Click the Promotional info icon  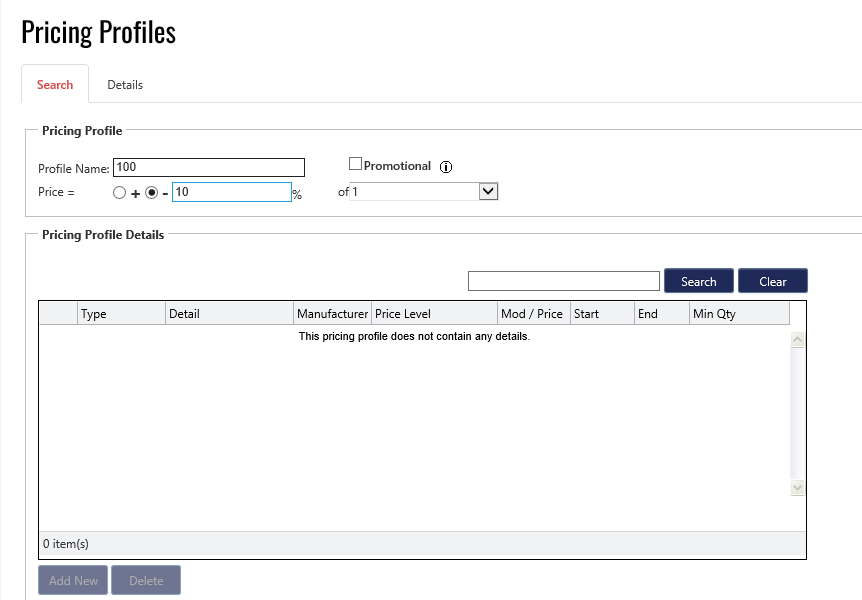(x=447, y=167)
